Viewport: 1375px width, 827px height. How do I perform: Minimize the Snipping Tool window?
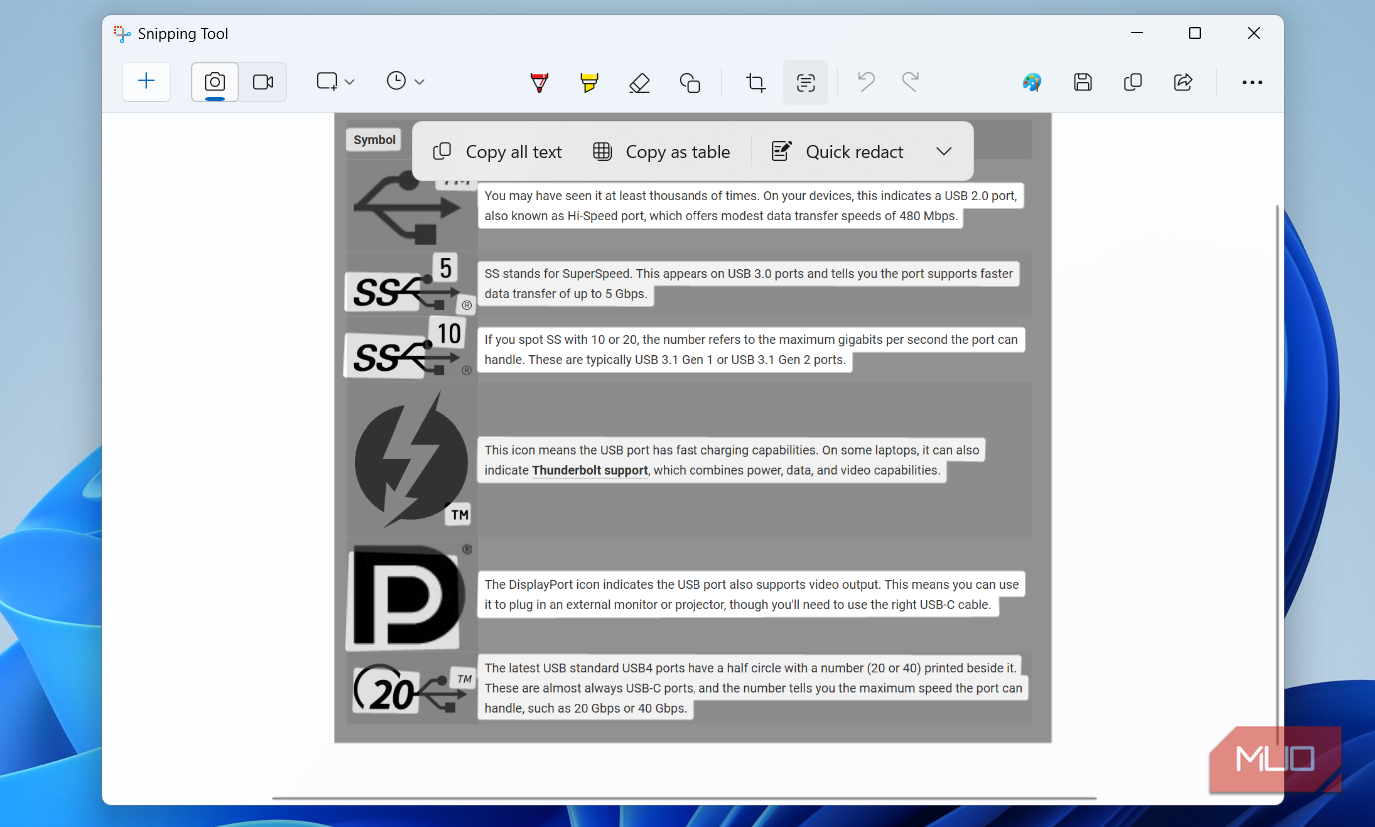click(1137, 34)
